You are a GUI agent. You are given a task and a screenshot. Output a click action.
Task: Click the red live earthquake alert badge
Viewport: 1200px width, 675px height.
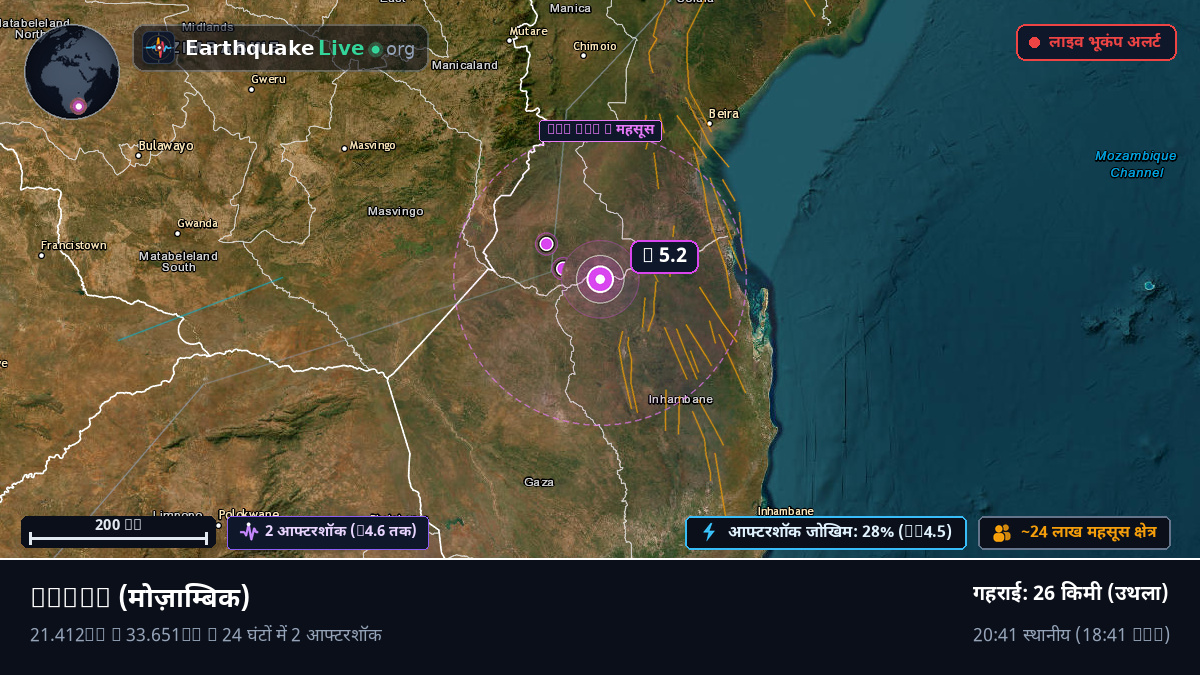coord(1096,42)
